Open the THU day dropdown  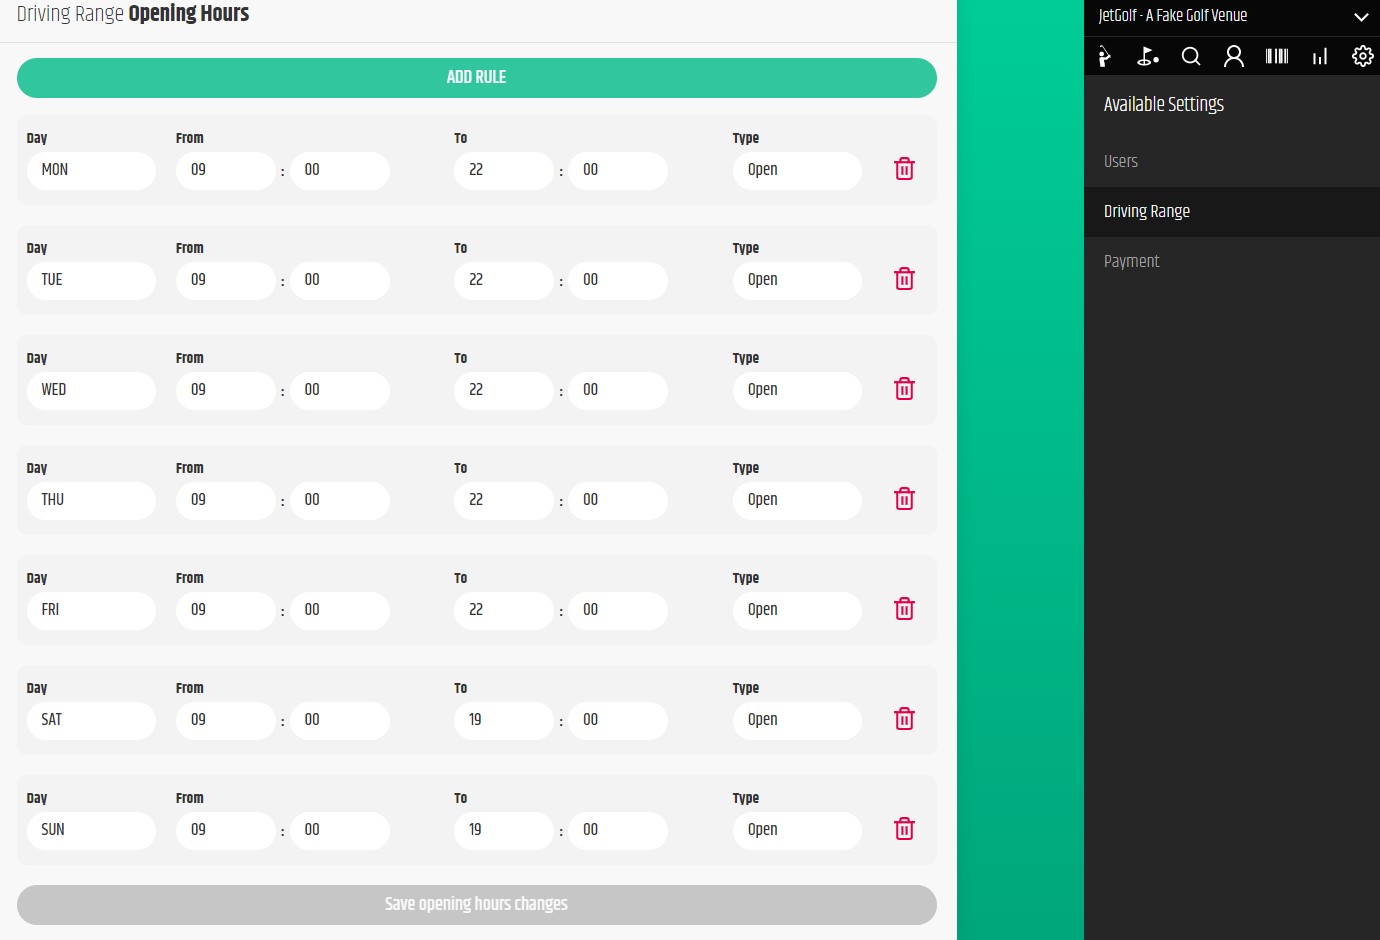point(91,500)
